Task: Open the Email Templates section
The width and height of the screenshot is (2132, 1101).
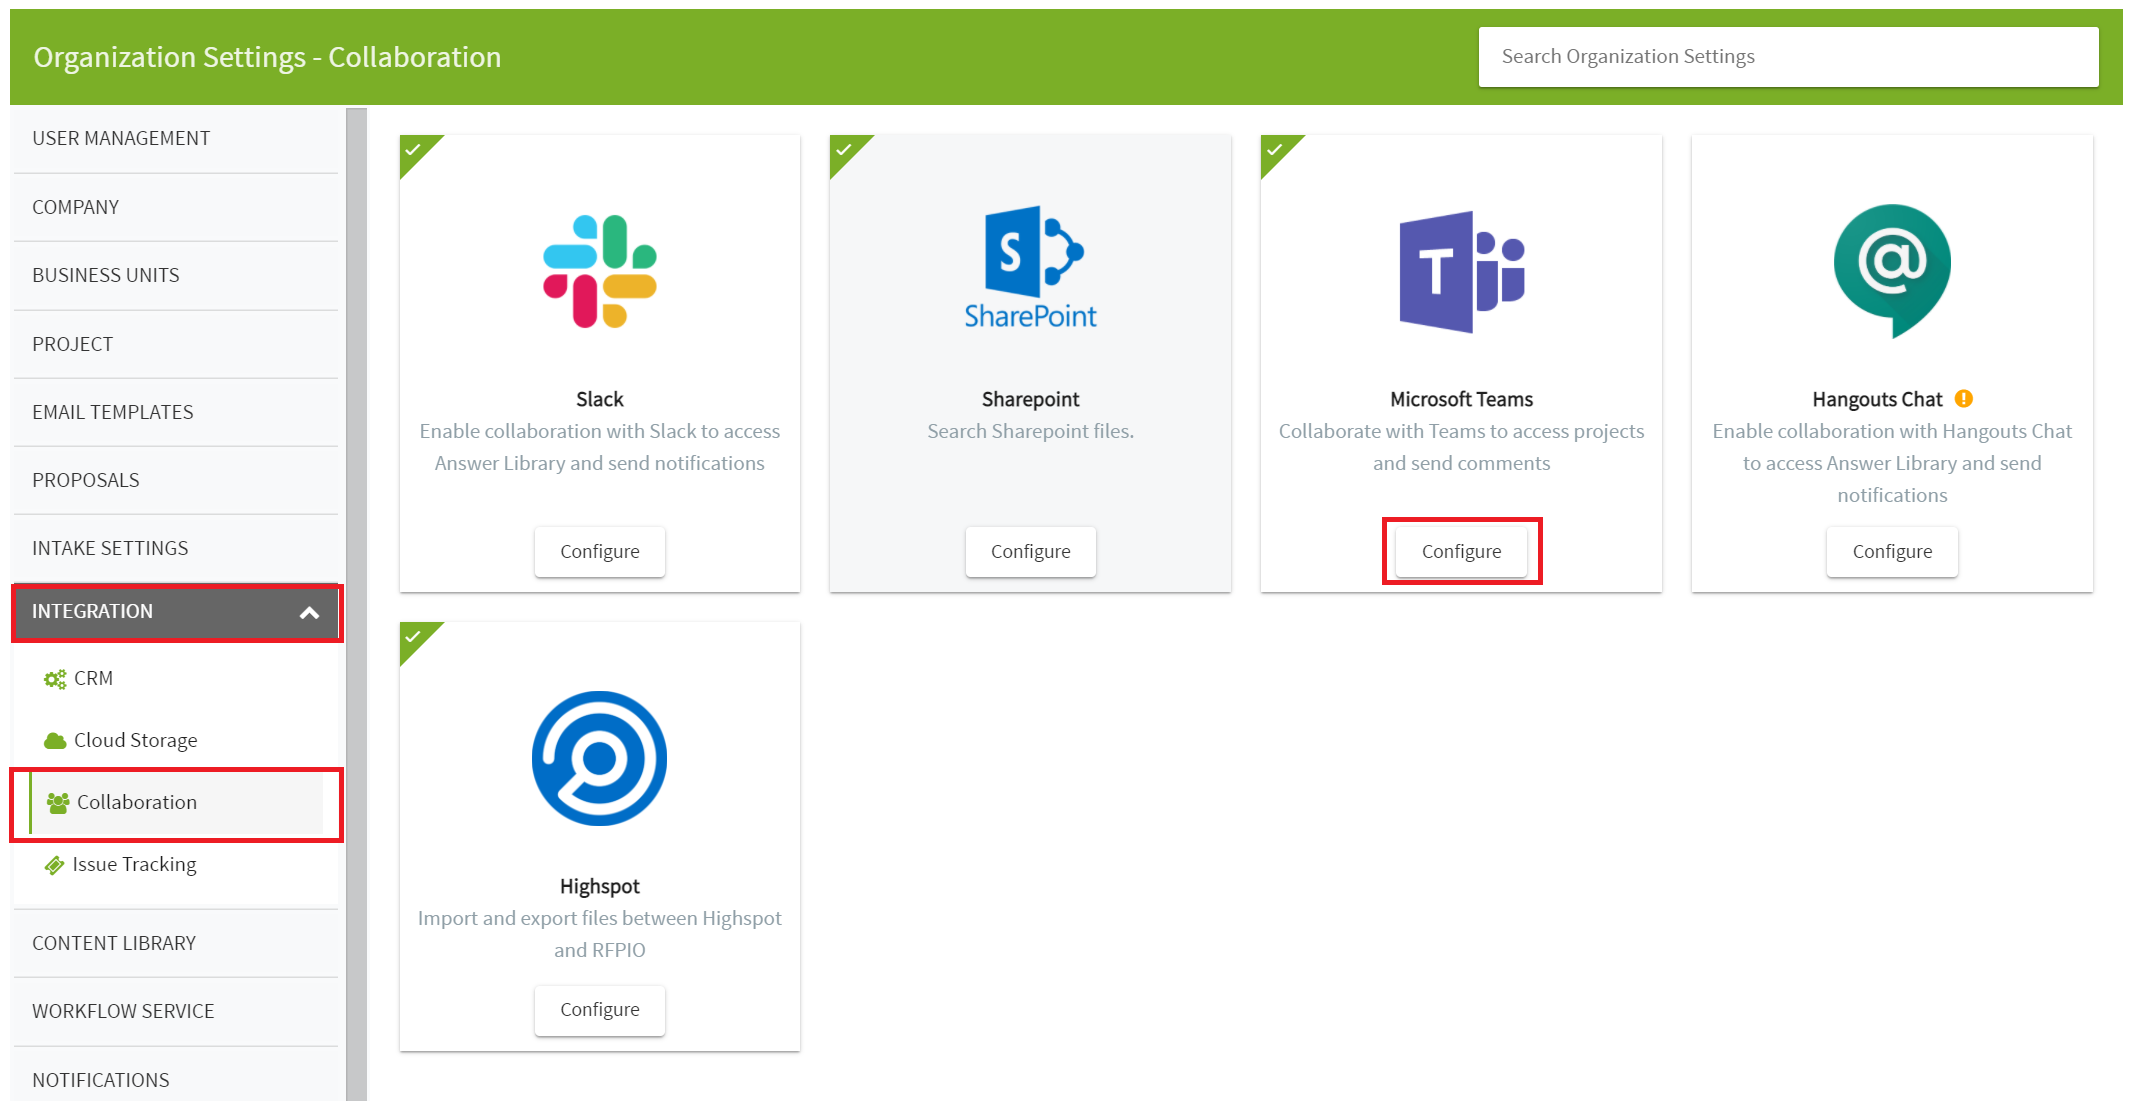Action: pyautogui.click(x=176, y=412)
